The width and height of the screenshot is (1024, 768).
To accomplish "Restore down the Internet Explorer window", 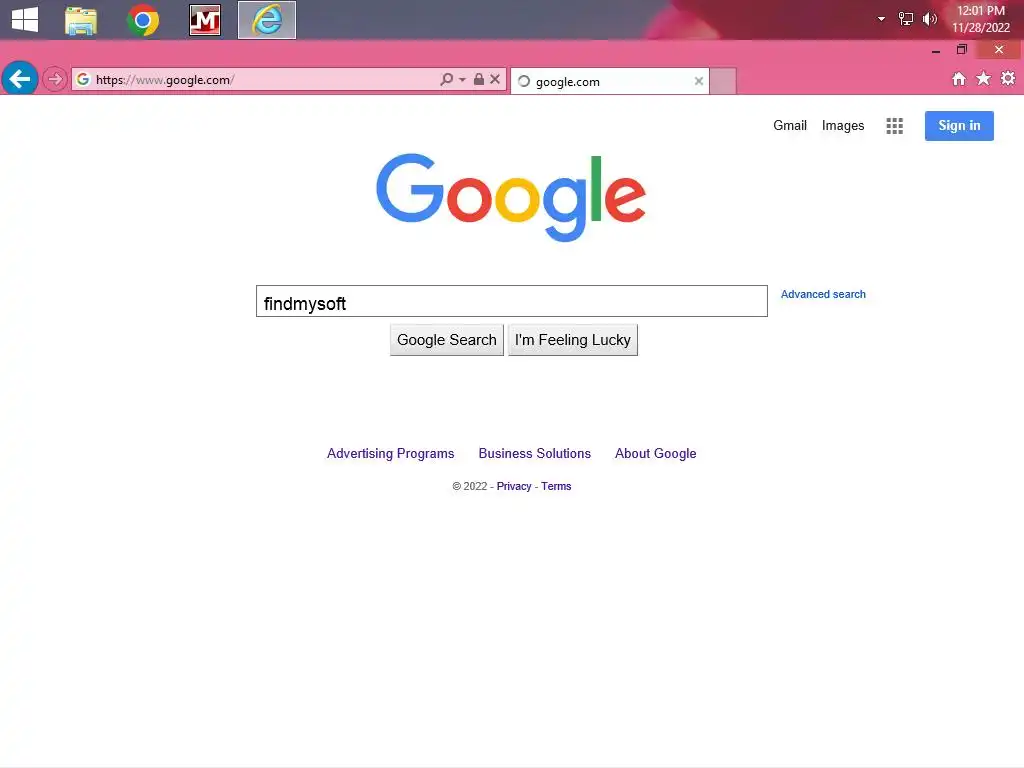I will [961, 50].
